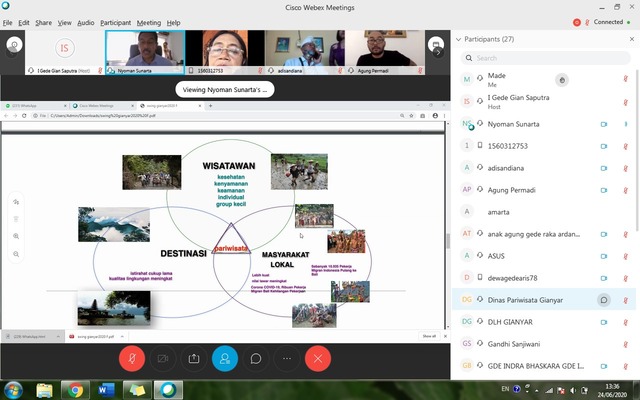Collapse the Participants (27) section
This screenshot has width=640, height=400.
[459, 40]
